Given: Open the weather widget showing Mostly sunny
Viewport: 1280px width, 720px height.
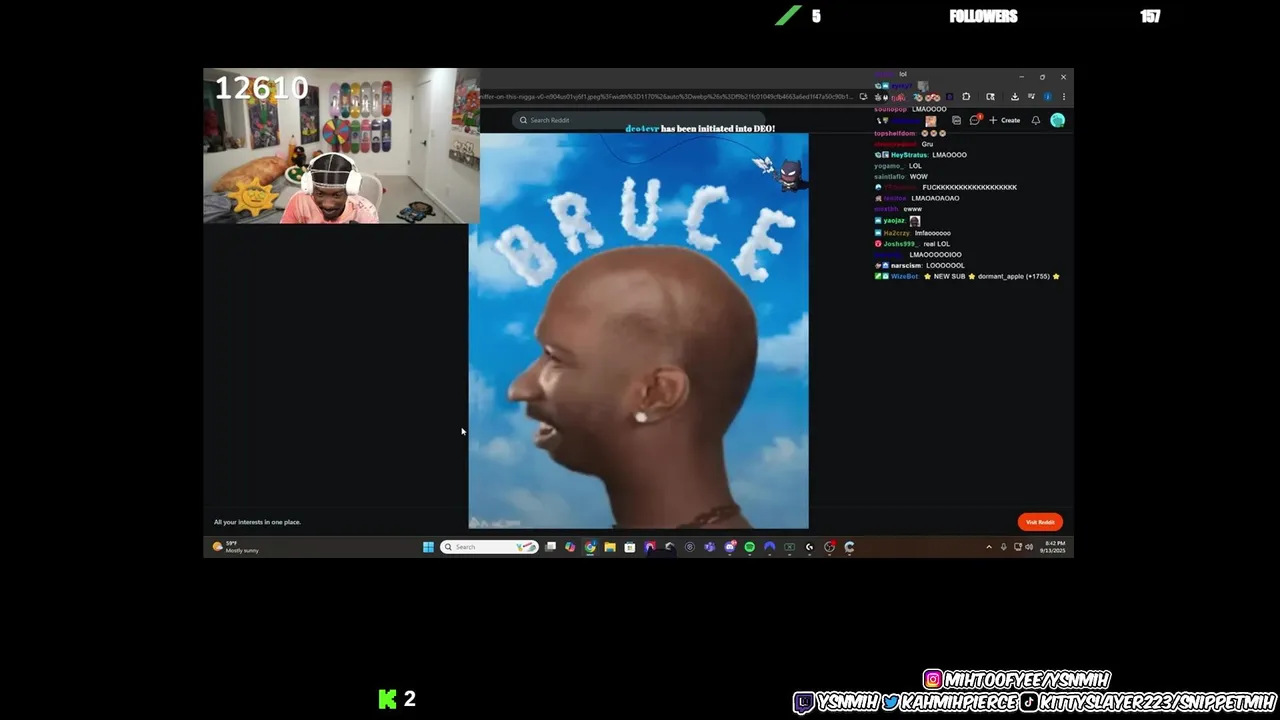Looking at the screenshot, I should click(x=236, y=547).
